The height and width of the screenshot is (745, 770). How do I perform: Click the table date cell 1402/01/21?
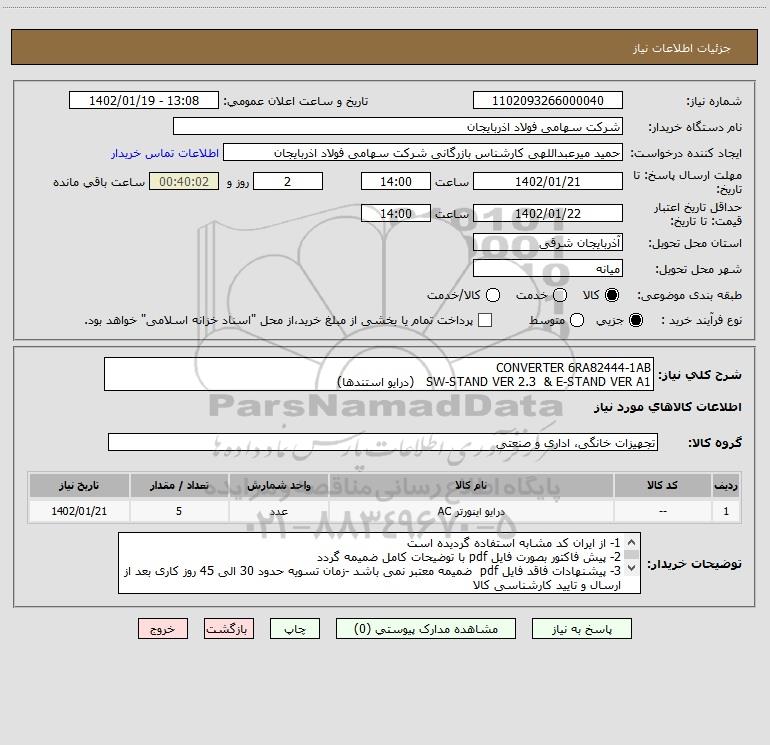tap(79, 511)
